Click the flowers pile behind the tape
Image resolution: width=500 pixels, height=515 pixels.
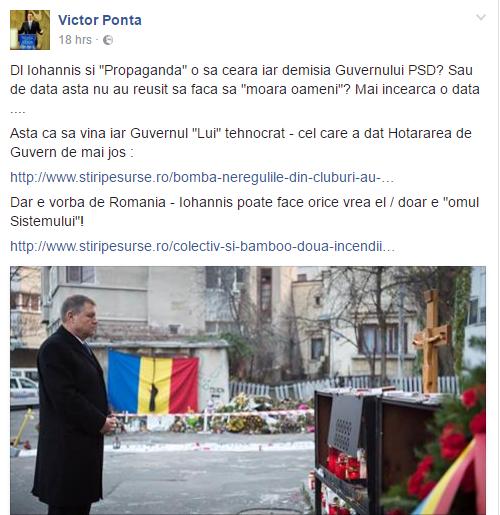click(250, 415)
